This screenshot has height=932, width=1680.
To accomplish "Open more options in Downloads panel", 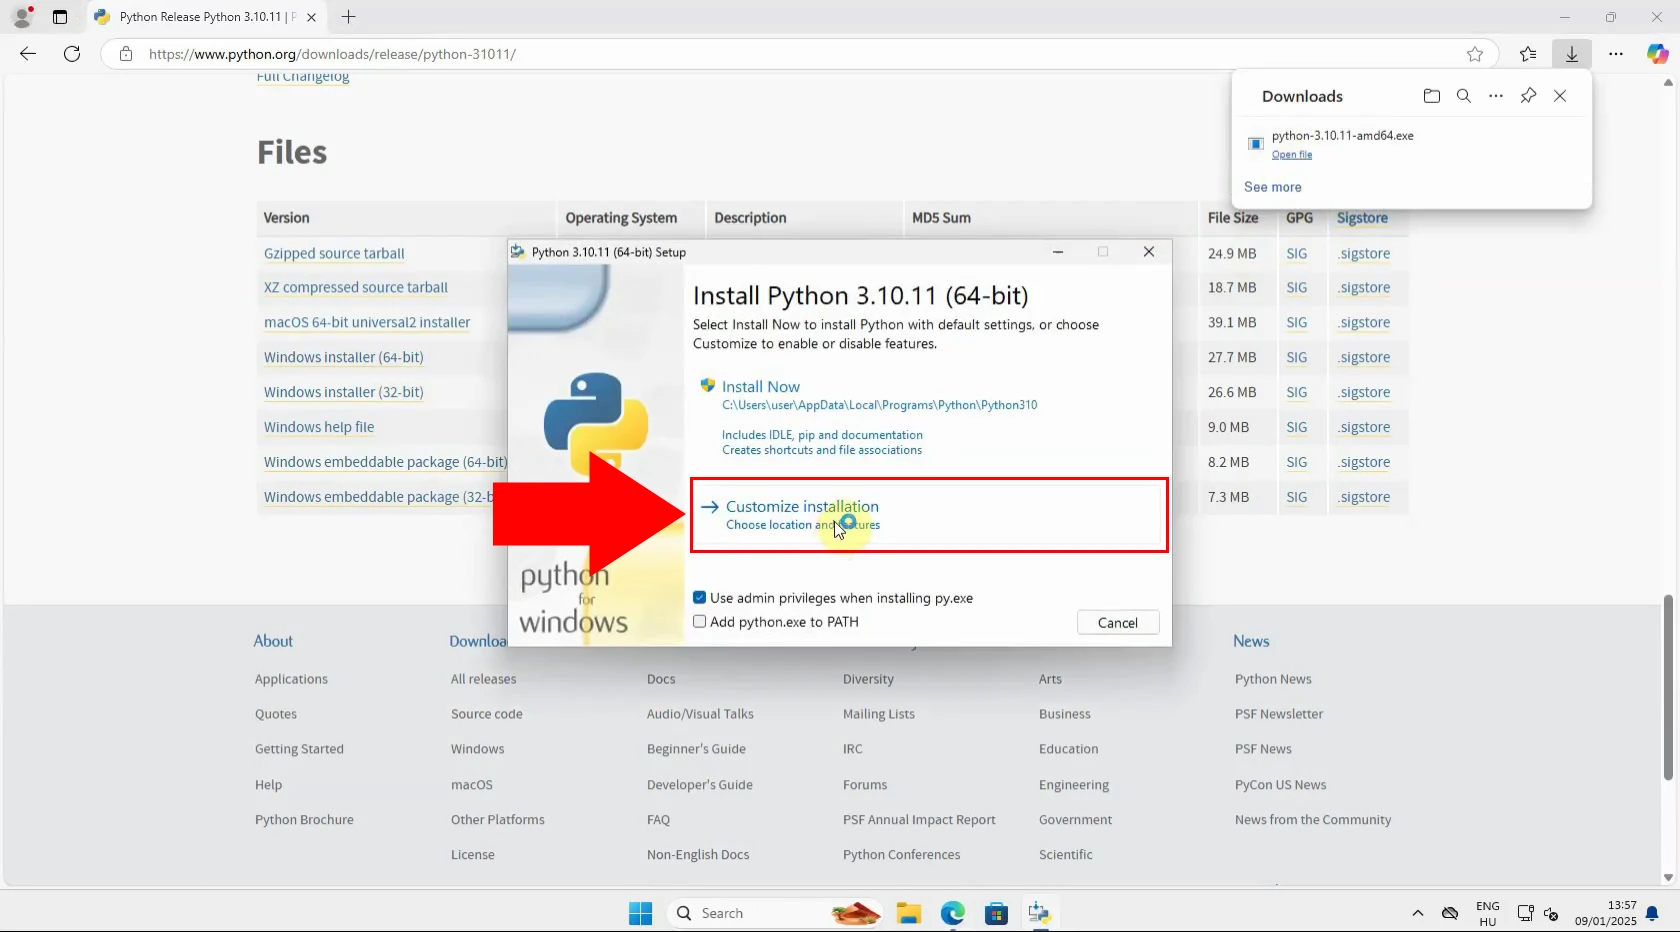I will pyautogui.click(x=1496, y=96).
